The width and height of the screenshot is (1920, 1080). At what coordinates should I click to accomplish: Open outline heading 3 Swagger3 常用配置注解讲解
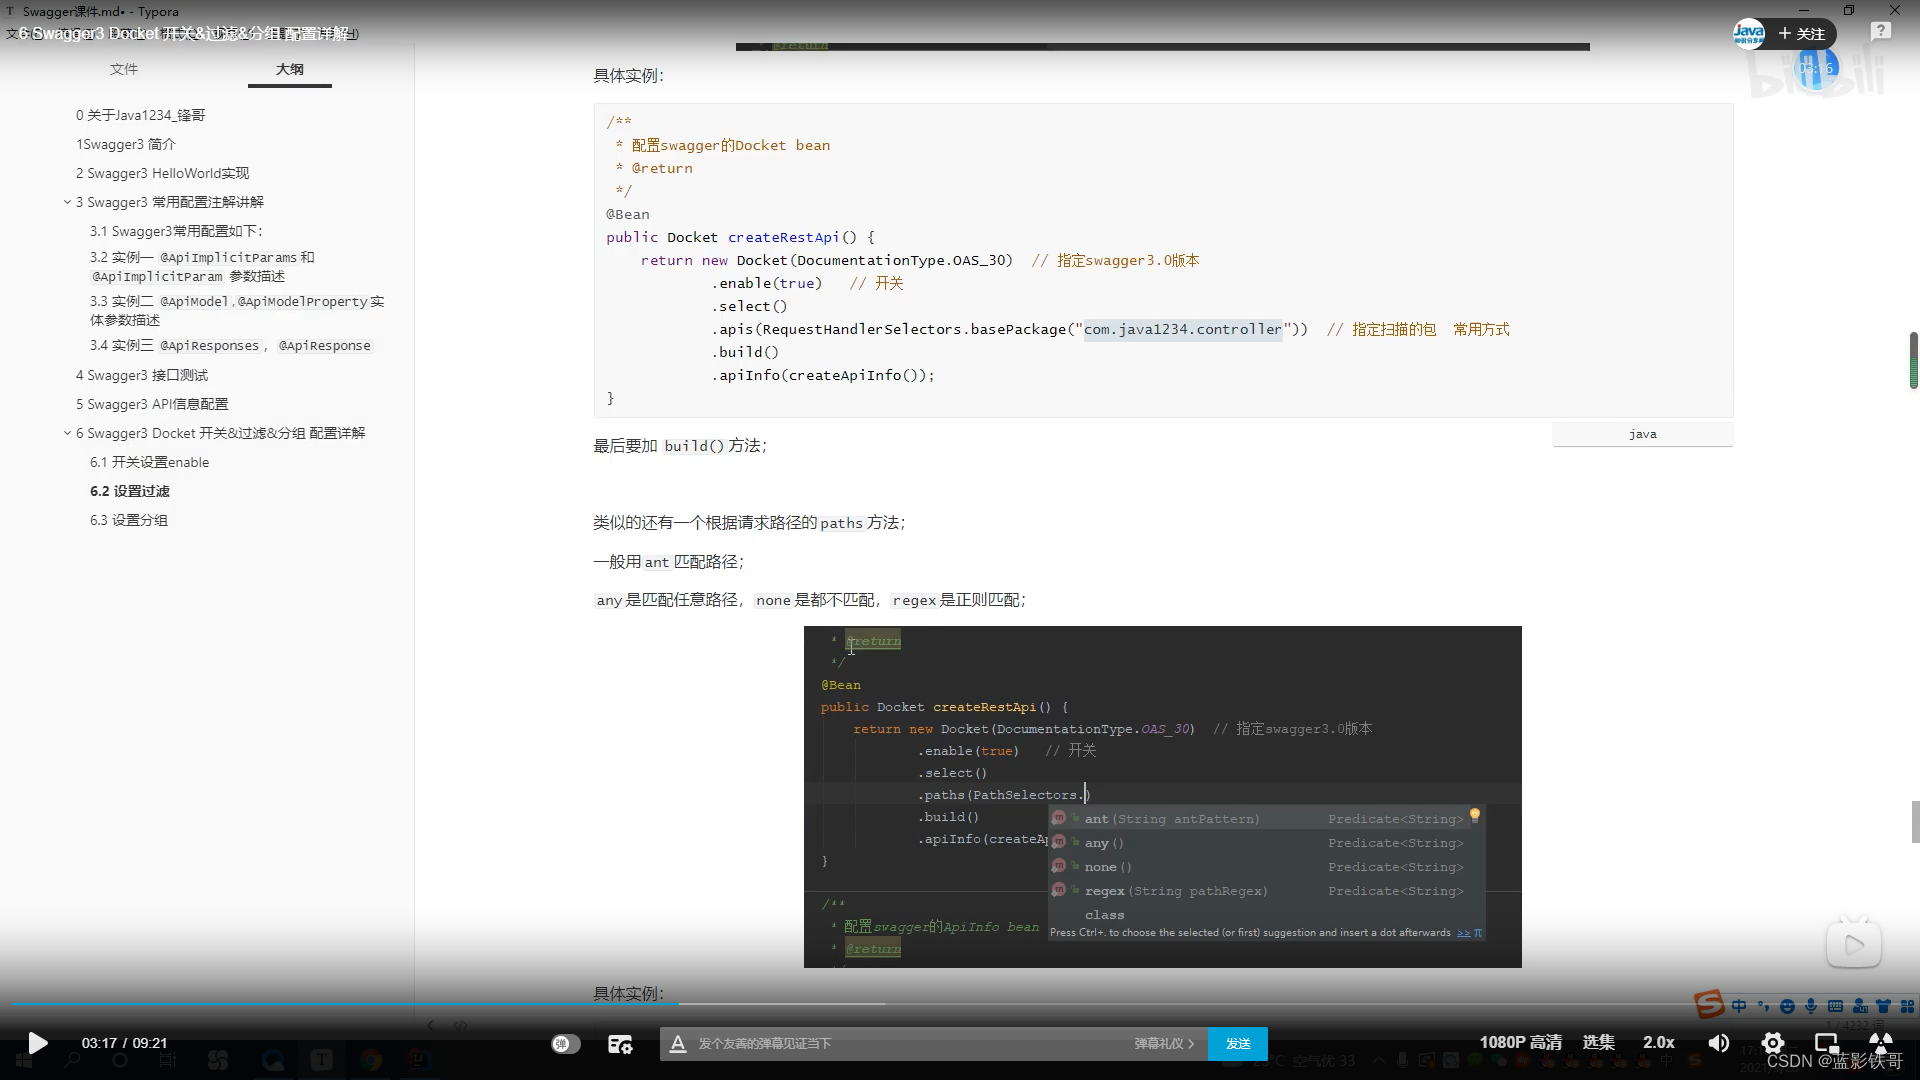(170, 202)
